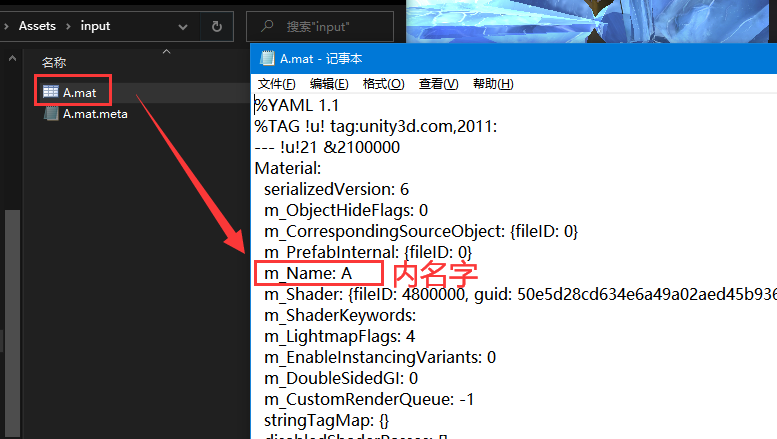Open the 文件(F) menu

(x=276, y=83)
